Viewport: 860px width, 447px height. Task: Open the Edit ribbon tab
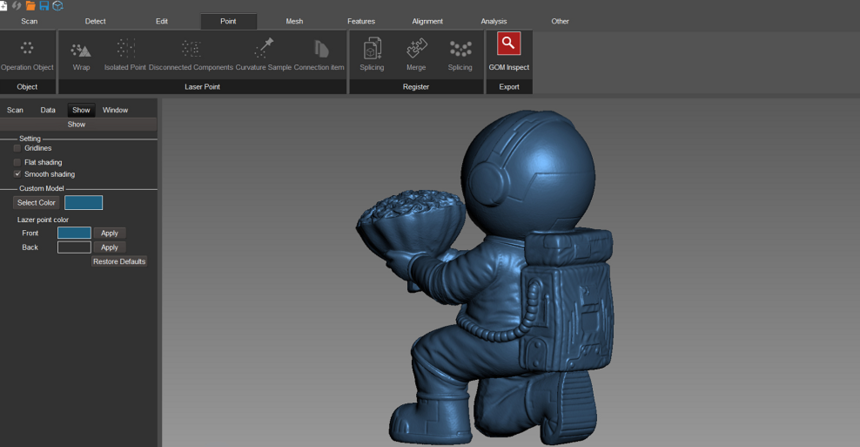pyautogui.click(x=162, y=21)
